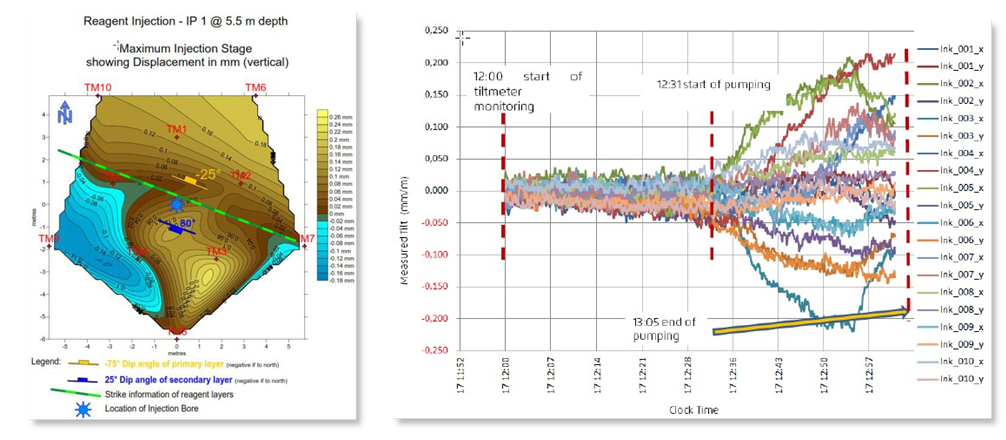Click the yellow arrow pointing to end of pumping
Screen dimensions: 1006x440
[x=812, y=321]
